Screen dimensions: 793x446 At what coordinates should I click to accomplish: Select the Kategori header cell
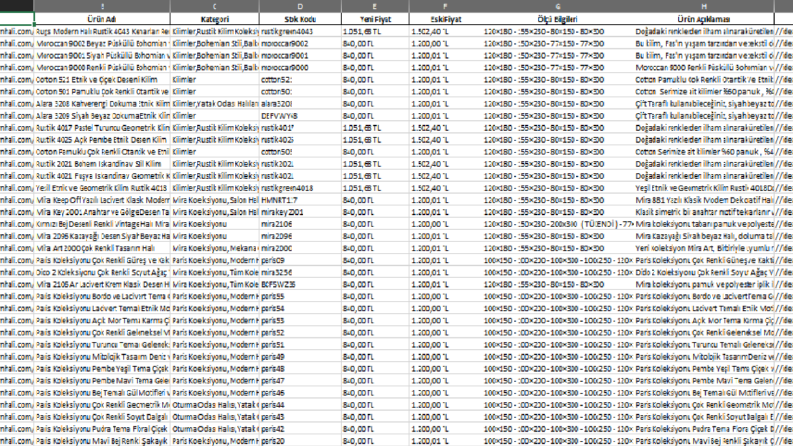214,19
